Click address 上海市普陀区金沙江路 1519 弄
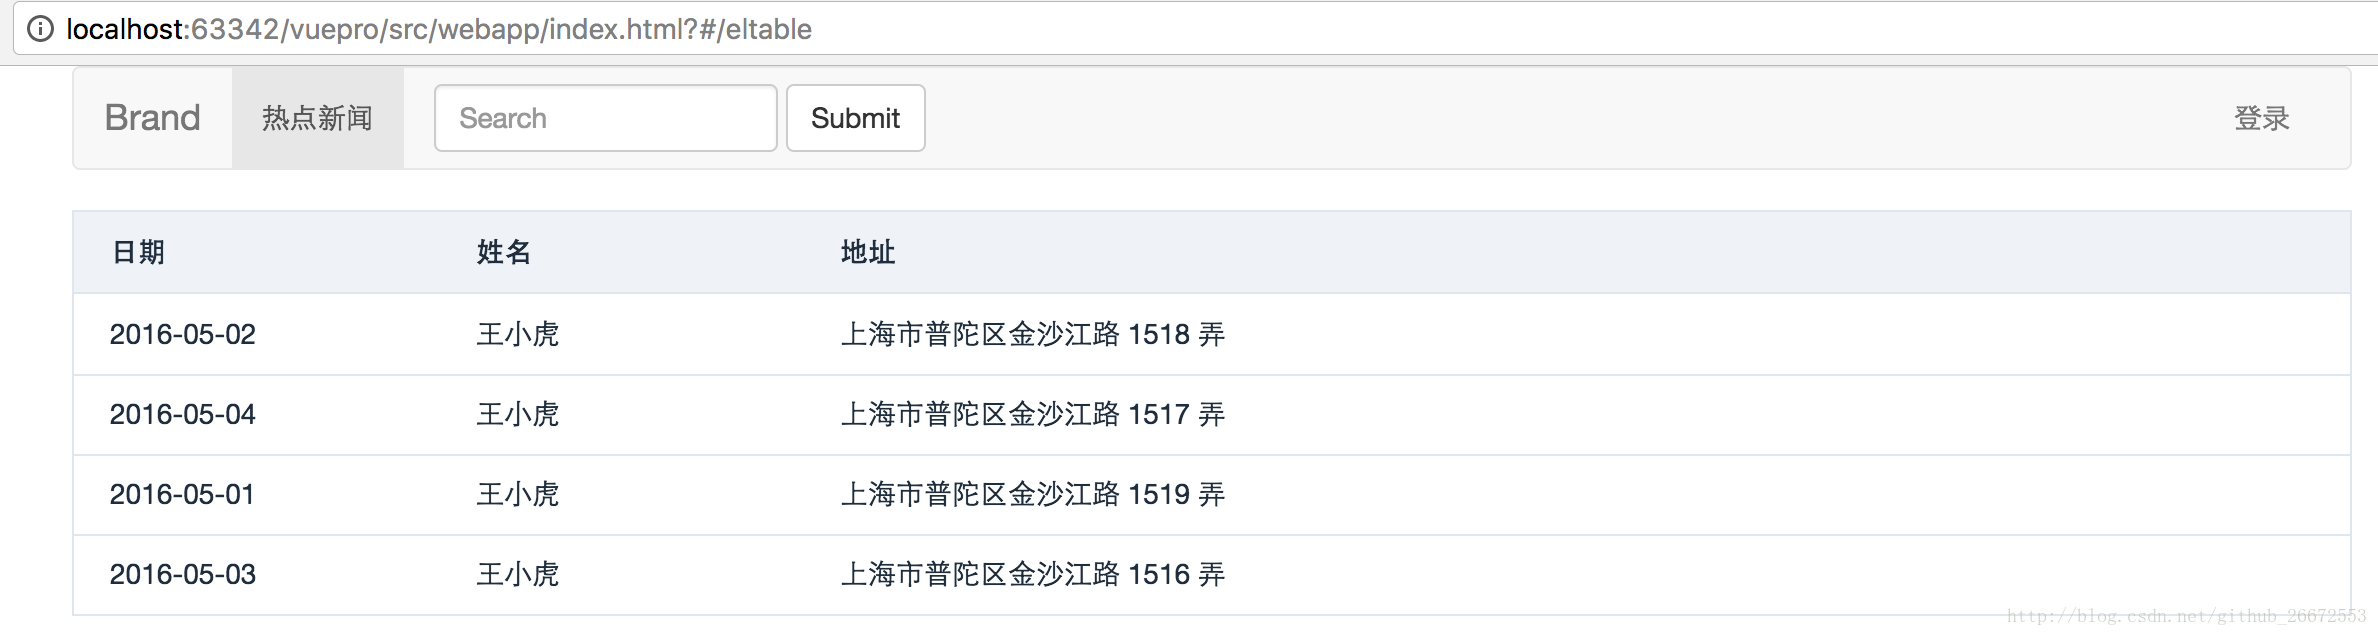 [x=1032, y=494]
